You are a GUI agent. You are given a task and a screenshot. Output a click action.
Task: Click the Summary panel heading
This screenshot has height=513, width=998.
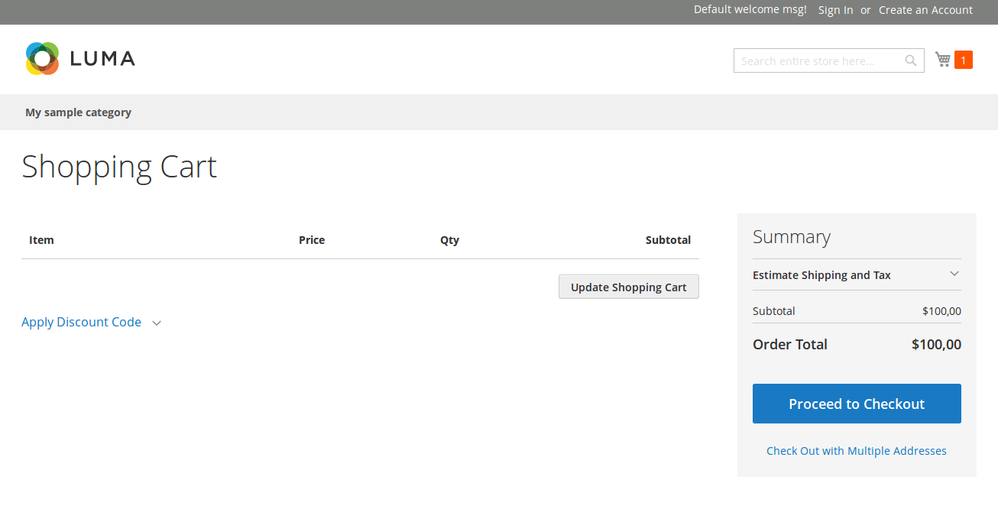coord(791,237)
